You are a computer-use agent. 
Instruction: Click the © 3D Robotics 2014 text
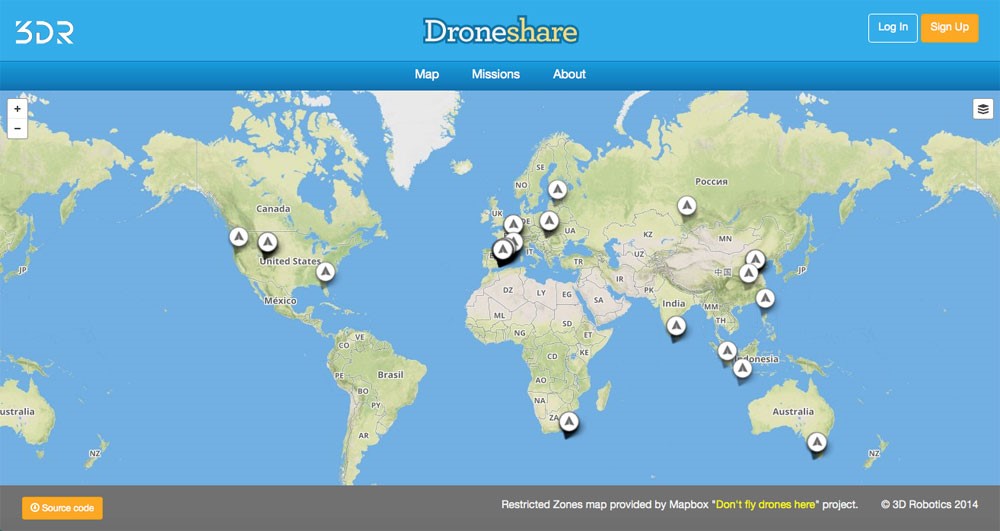tap(929, 504)
